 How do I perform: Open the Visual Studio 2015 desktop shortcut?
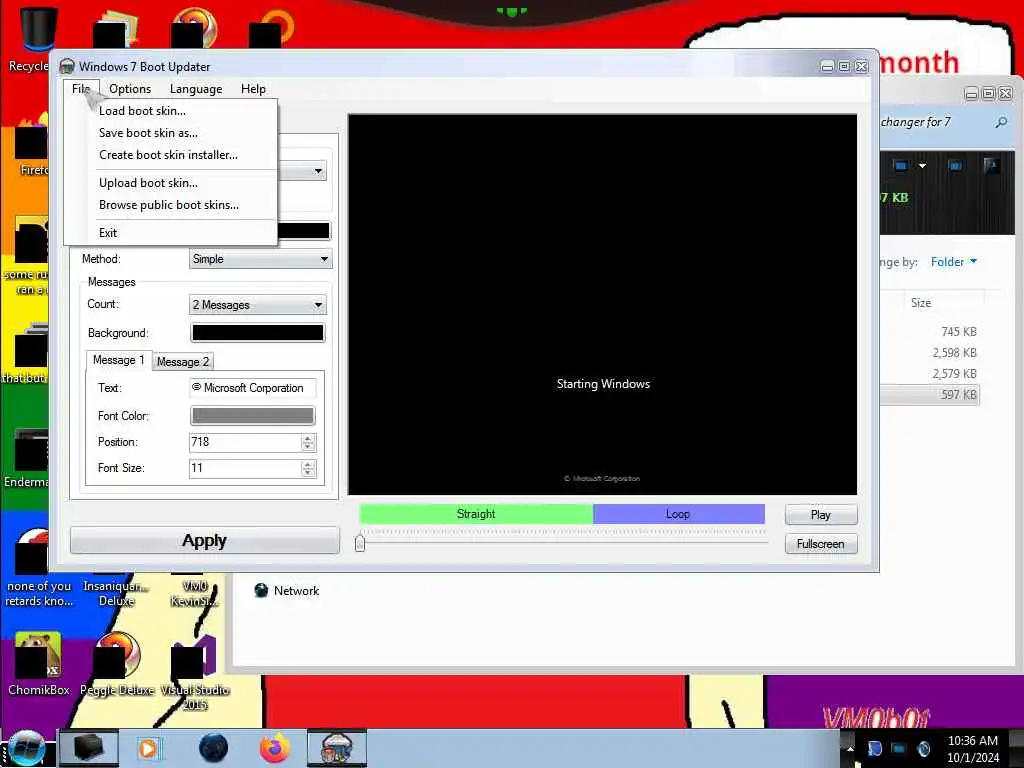click(194, 672)
